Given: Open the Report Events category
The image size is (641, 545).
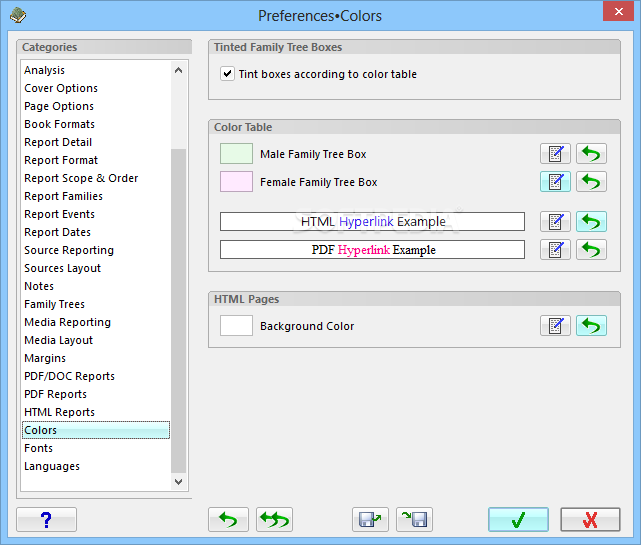Looking at the screenshot, I should tap(96, 214).
